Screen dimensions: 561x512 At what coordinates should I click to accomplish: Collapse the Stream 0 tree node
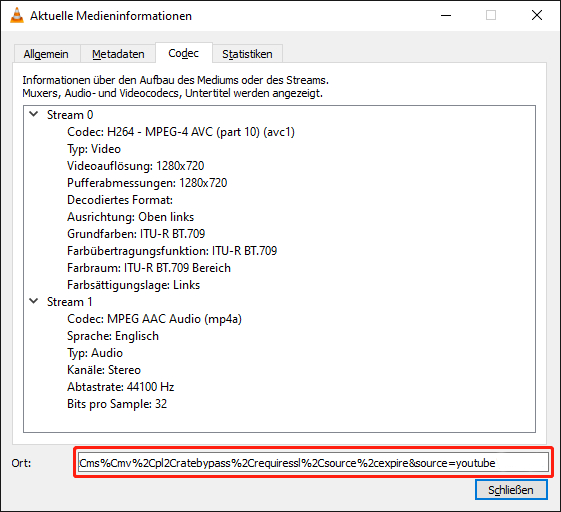pyautogui.click(x=34, y=114)
